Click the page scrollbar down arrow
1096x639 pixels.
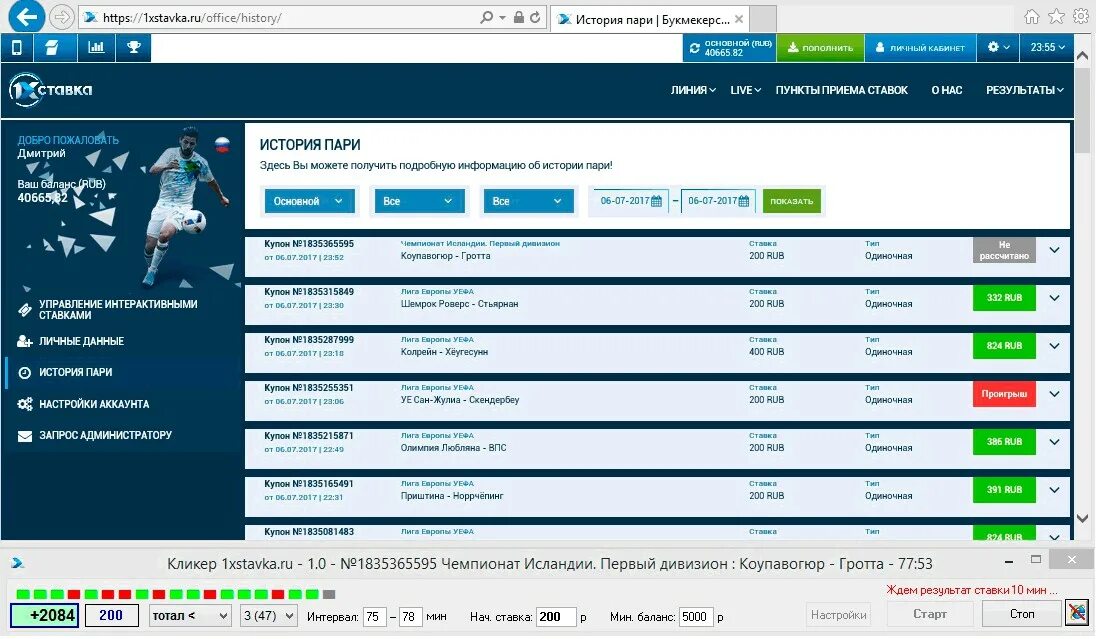coord(1083,518)
